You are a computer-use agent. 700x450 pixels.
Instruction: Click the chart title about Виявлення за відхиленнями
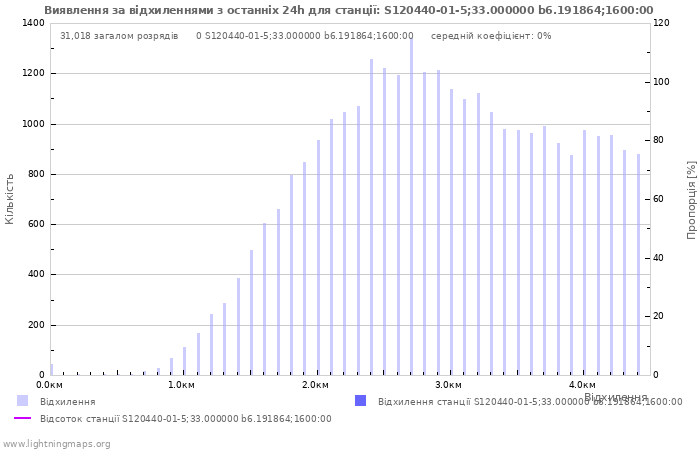pos(348,10)
